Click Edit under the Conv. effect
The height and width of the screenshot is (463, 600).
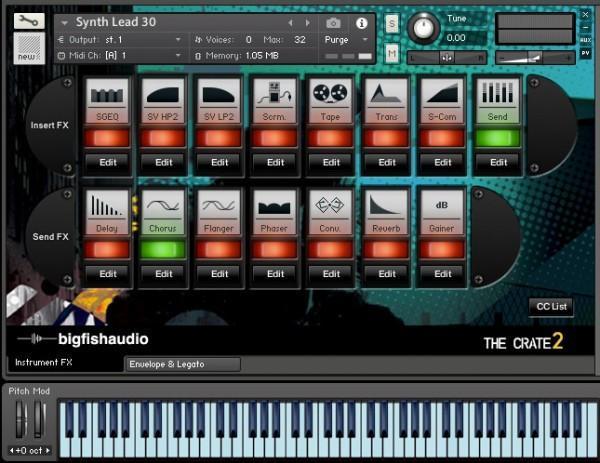(x=331, y=273)
